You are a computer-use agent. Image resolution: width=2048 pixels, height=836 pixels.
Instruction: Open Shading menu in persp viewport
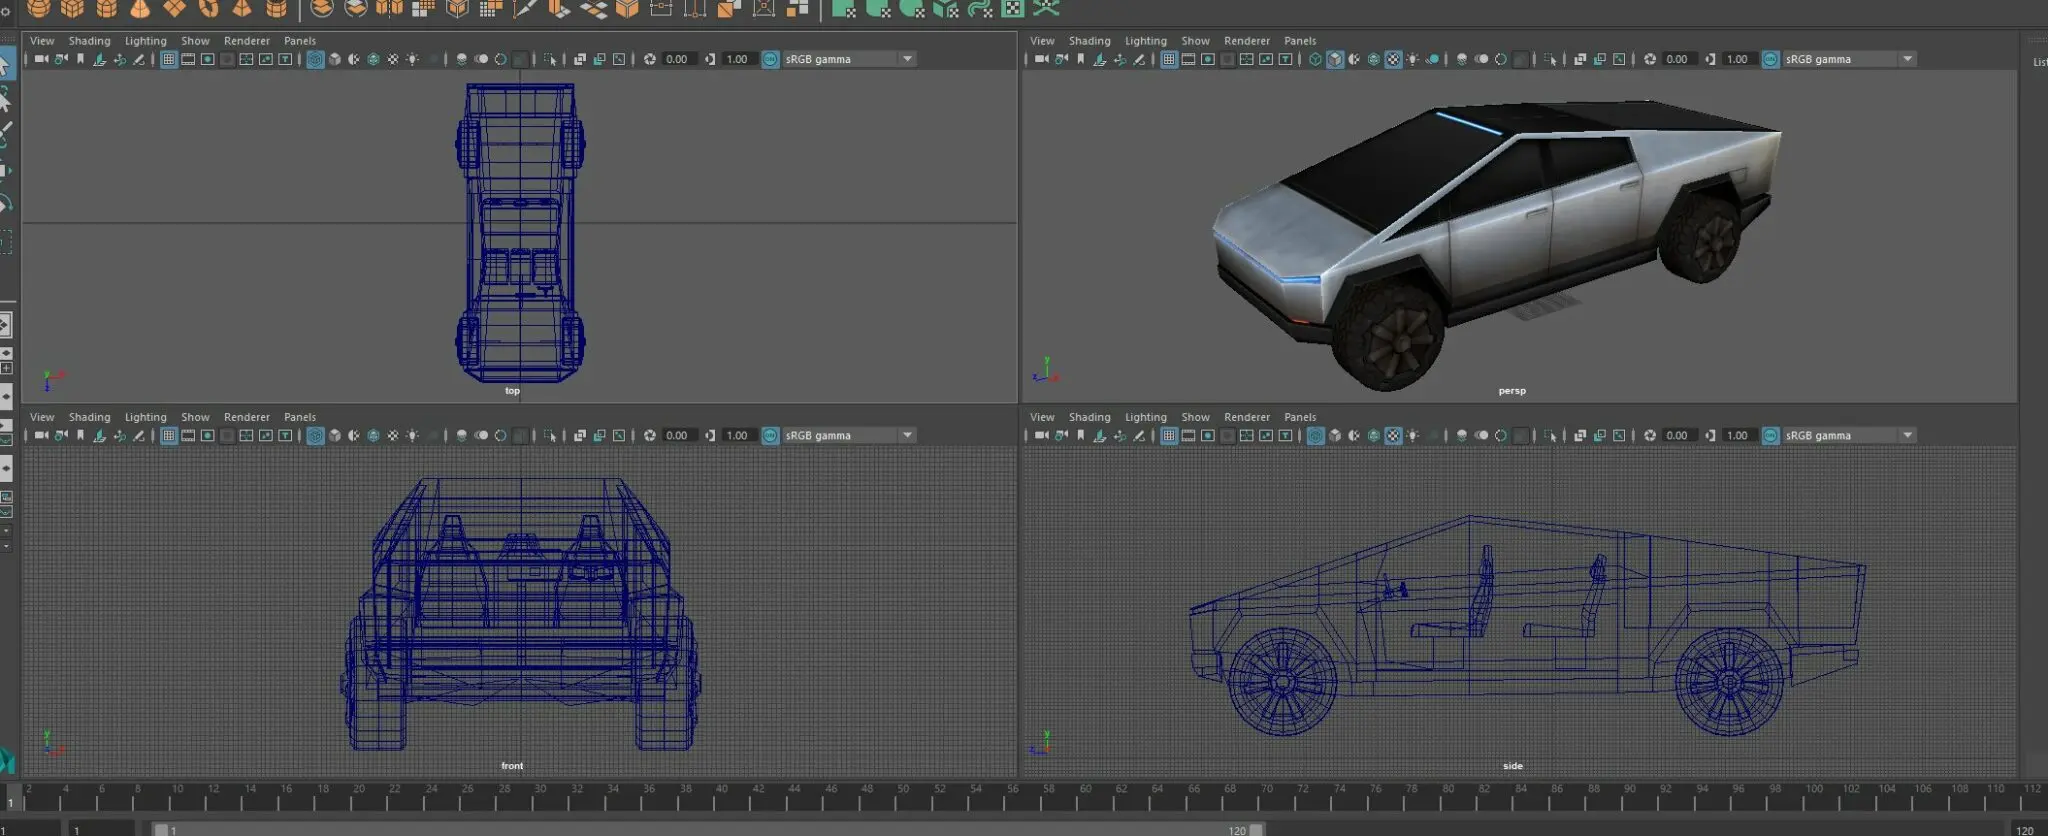(1089, 41)
